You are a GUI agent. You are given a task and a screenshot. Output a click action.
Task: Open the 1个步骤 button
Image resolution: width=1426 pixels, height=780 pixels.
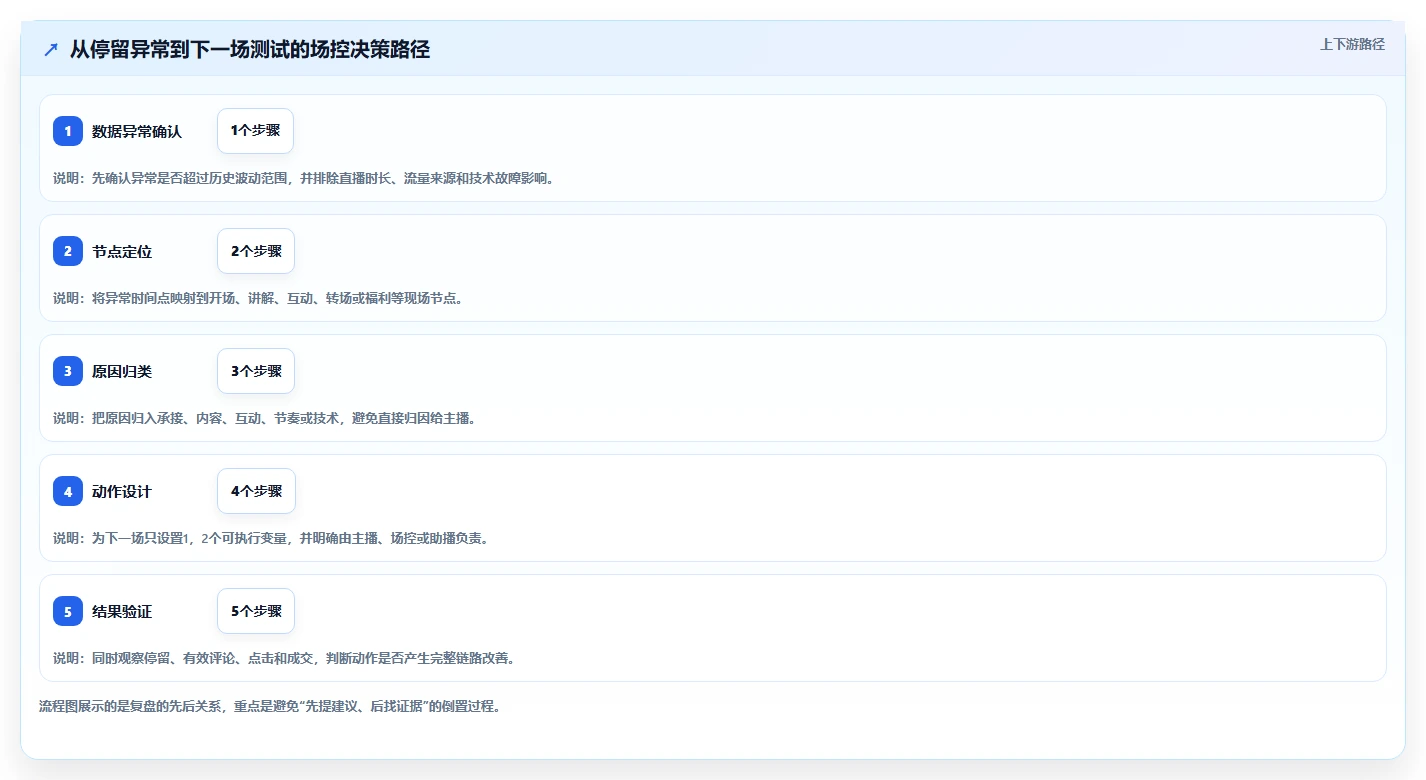pos(255,131)
